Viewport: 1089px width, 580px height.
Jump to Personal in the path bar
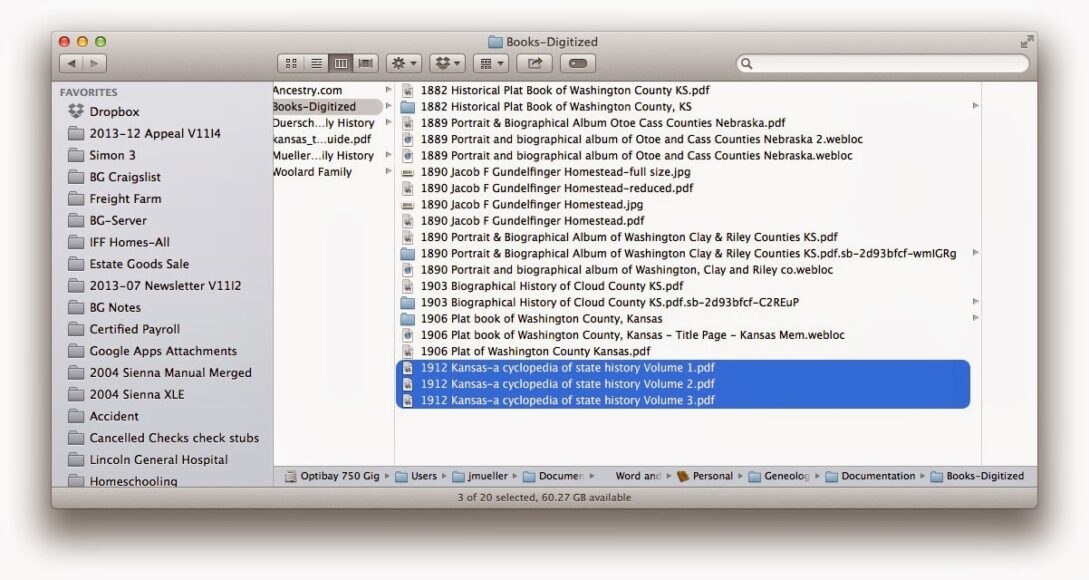[x=705, y=476]
